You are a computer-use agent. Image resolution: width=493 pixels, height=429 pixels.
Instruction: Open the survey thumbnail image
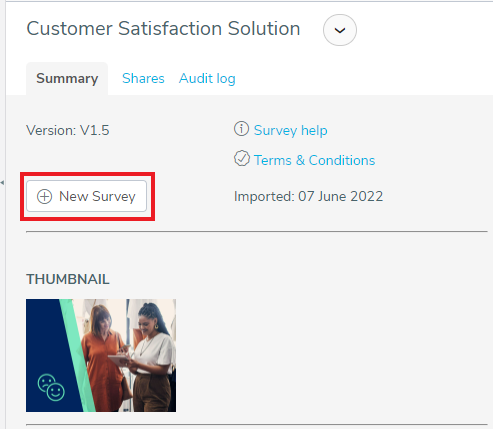101,355
